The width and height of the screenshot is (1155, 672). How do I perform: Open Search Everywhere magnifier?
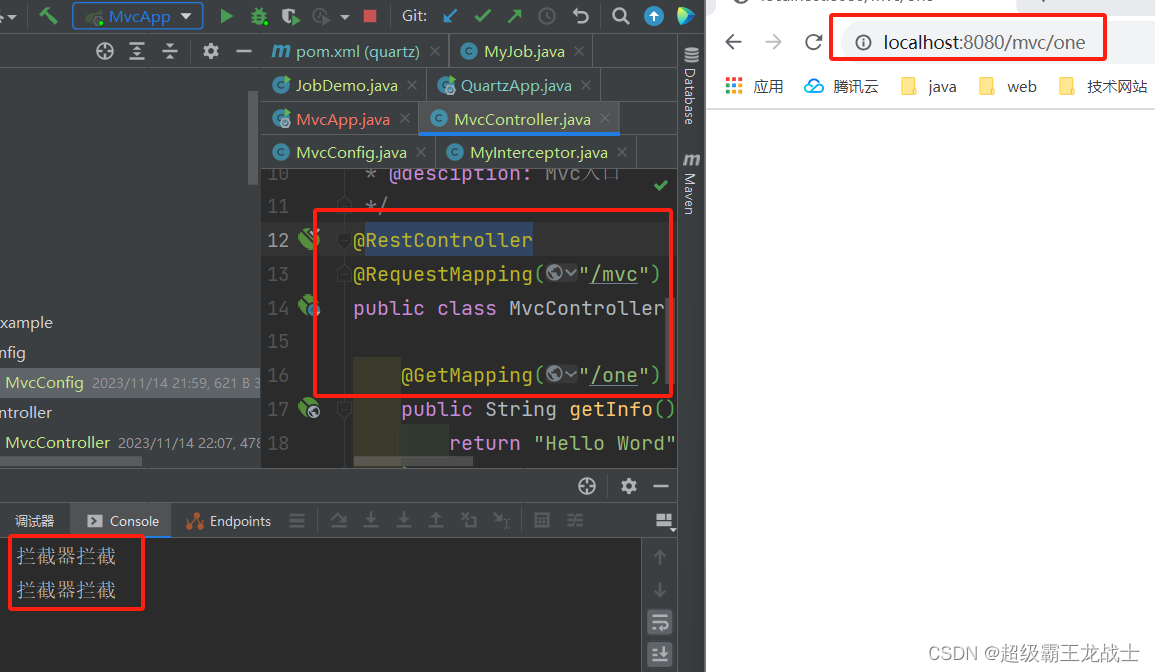point(621,15)
